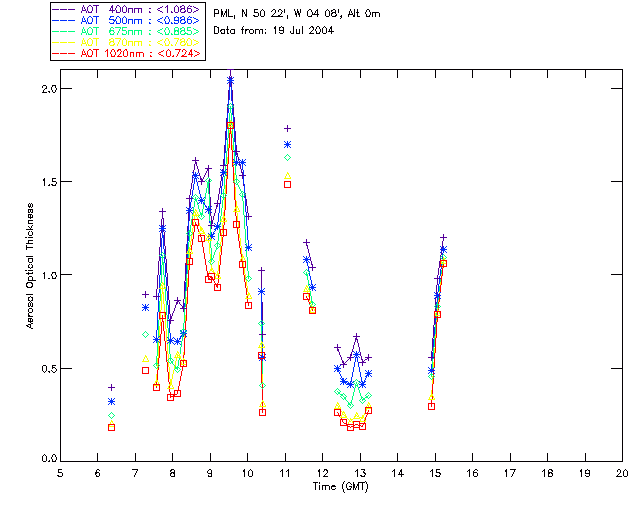This screenshot has width=640, height=512.
Task: Click the isolated yellow triangle marker above hour 11
Action: pos(287,176)
